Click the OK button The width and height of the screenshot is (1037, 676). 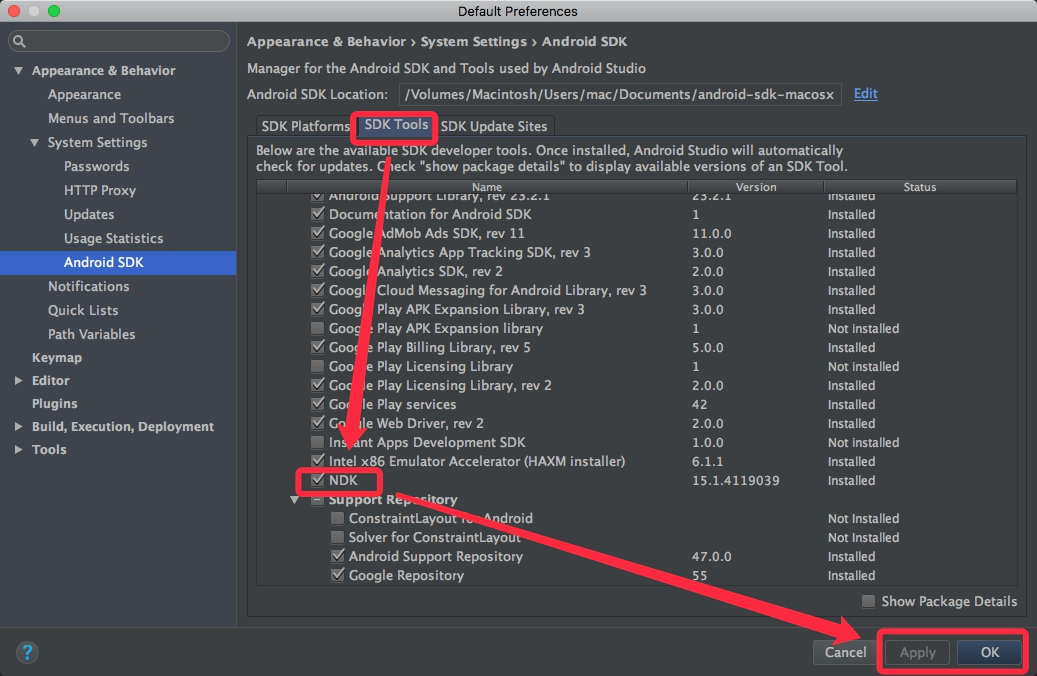coord(989,652)
